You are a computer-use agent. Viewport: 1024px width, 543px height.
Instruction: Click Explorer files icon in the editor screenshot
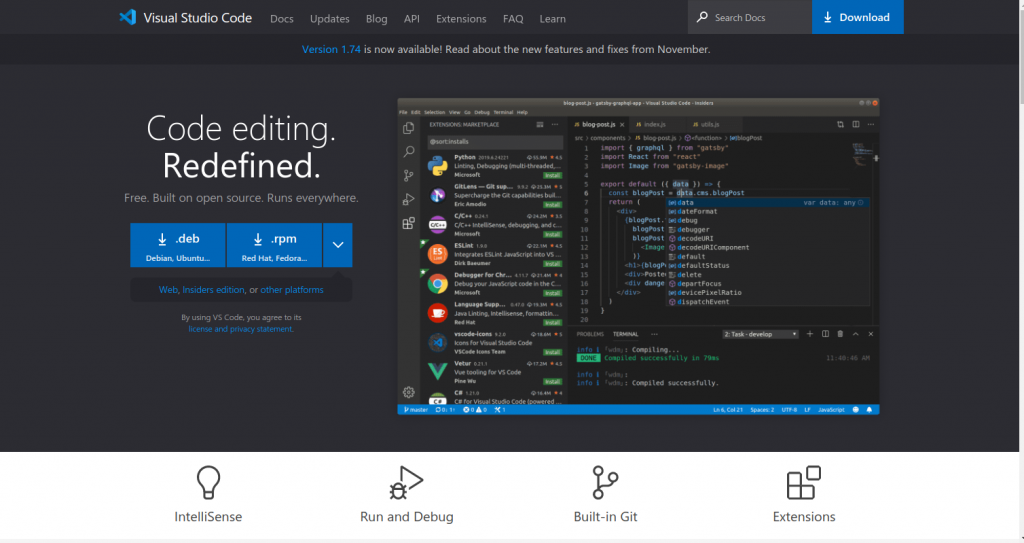point(409,128)
